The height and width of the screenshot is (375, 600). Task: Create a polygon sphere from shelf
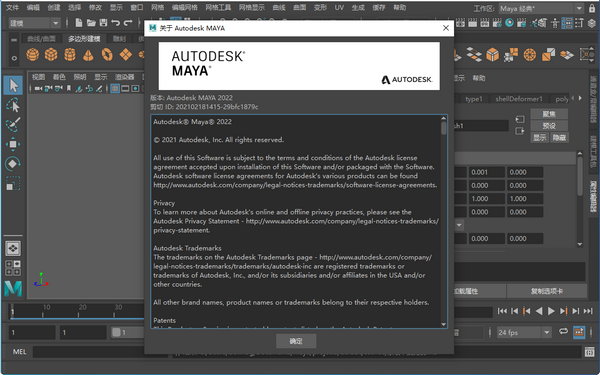pyautogui.click(x=33, y=54)
